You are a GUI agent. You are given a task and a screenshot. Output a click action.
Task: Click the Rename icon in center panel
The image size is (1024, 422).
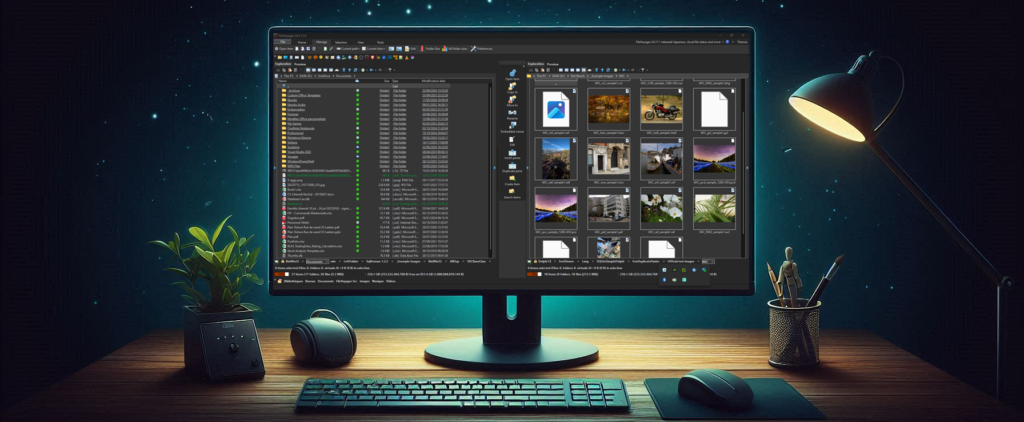512,112
